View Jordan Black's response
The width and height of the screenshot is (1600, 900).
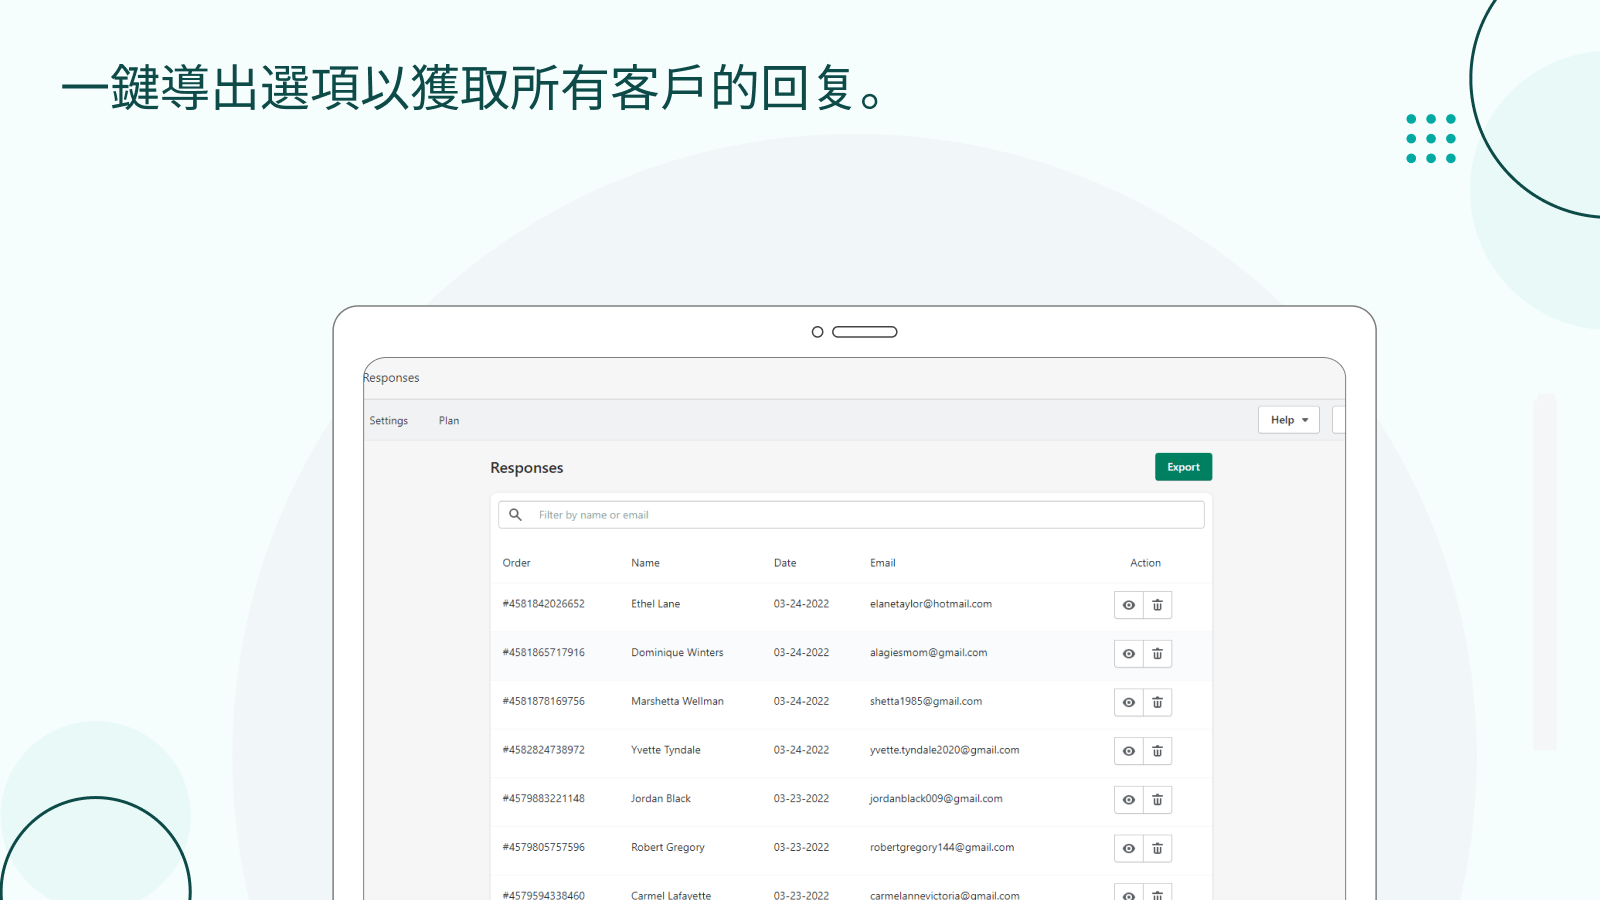(1129, 800)
